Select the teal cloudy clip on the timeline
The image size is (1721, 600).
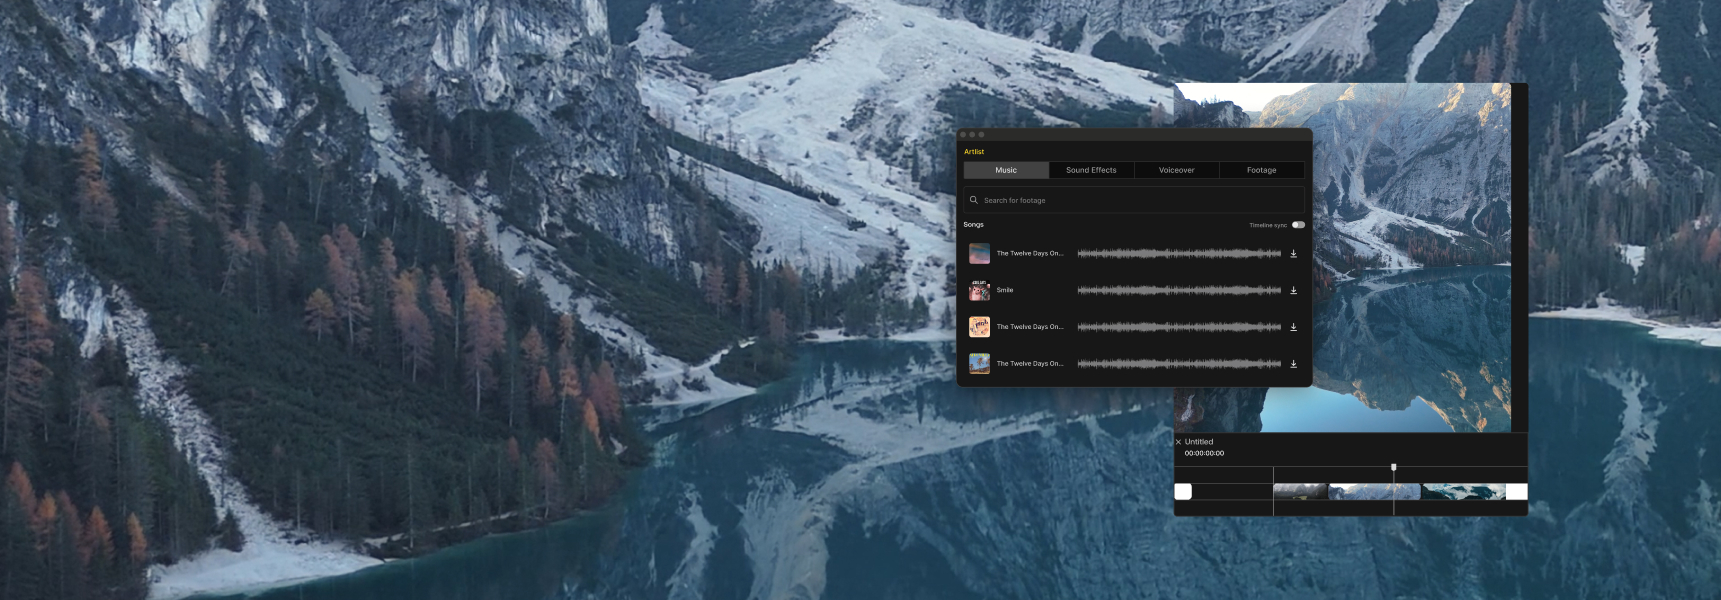(x=1463, y=491)
